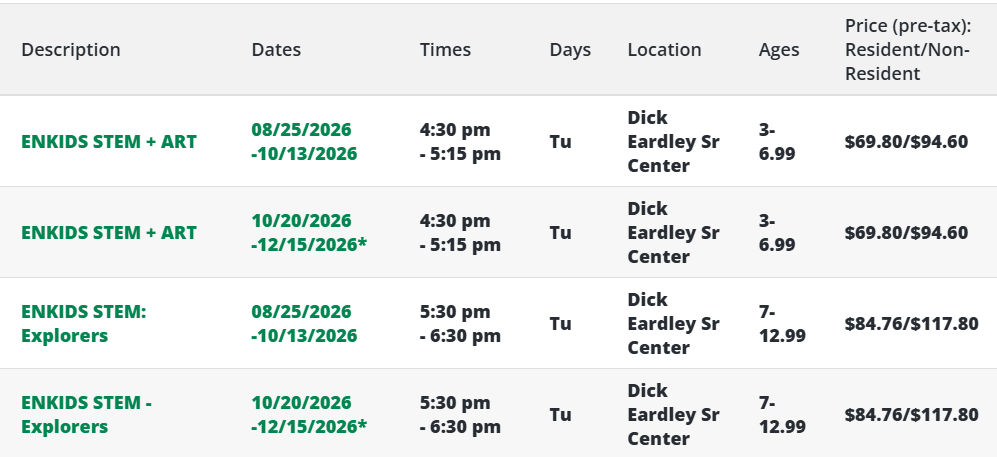This screenshot has width=997, height=457.
Task: Open ENKIDS STEM: Explorers class link
Action: coord(83,324)
